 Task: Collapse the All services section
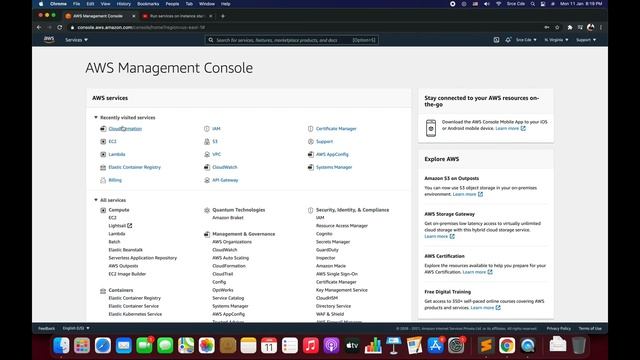point(96,200)
